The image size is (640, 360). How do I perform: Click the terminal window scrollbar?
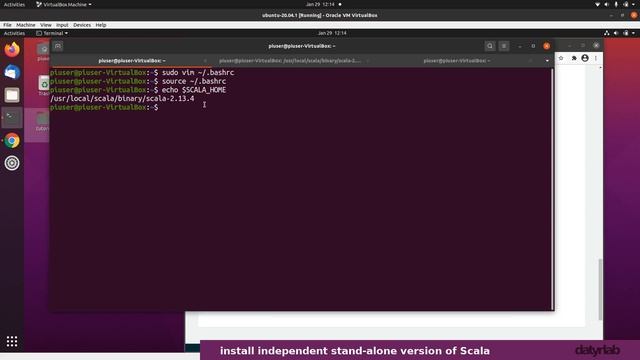point(553,189)
